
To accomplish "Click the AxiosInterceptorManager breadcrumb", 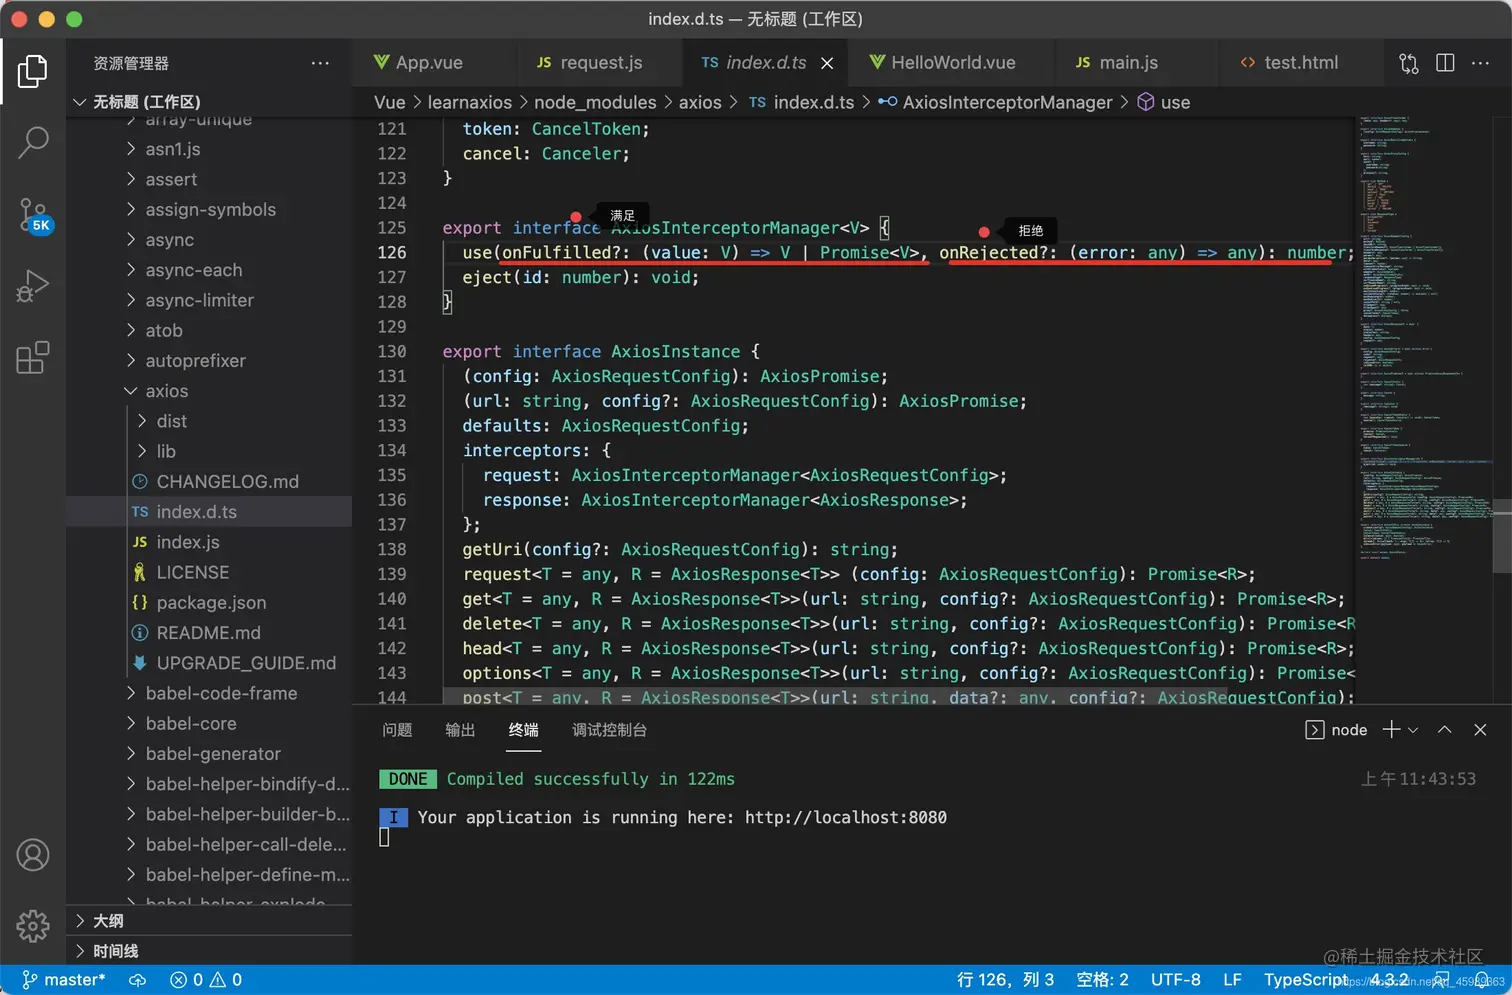I will tap(995, 103).
